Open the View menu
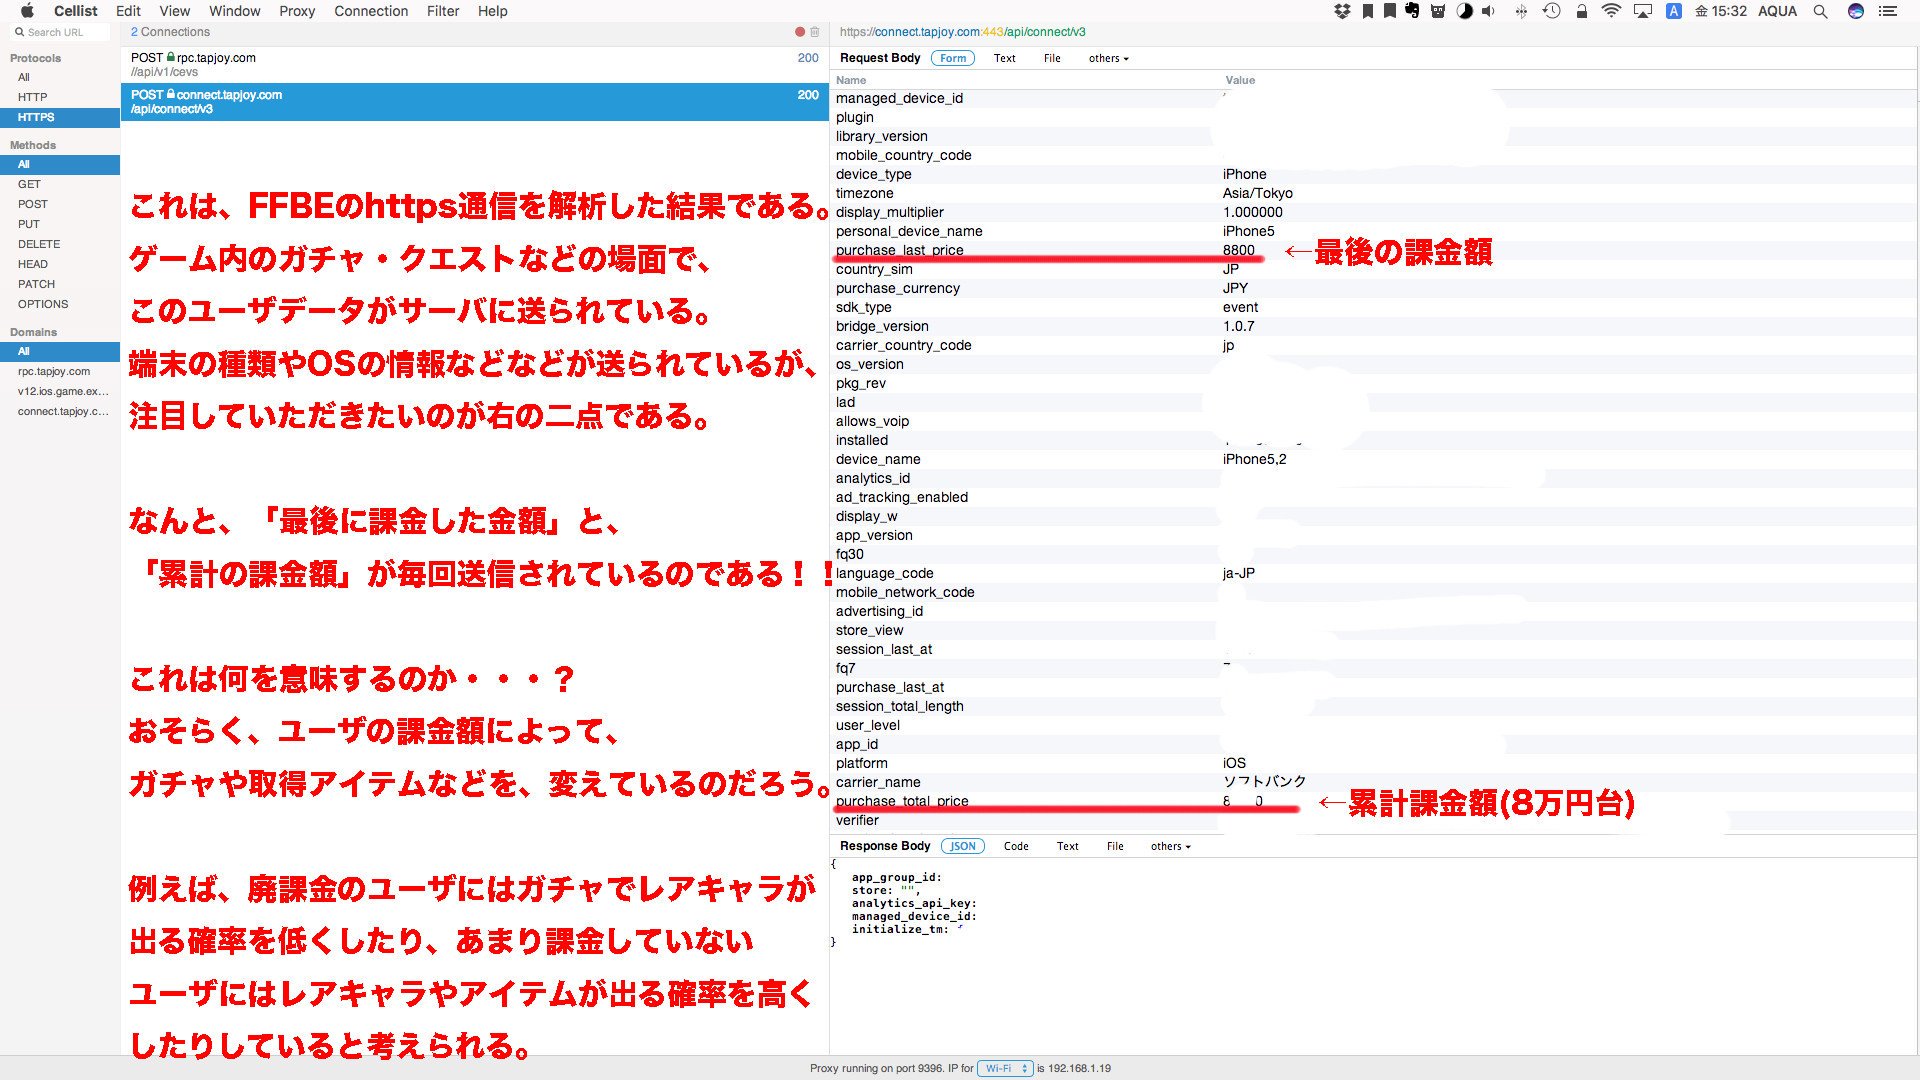Viewport: 1920px width, 1080px height. [x=175, y=11]
